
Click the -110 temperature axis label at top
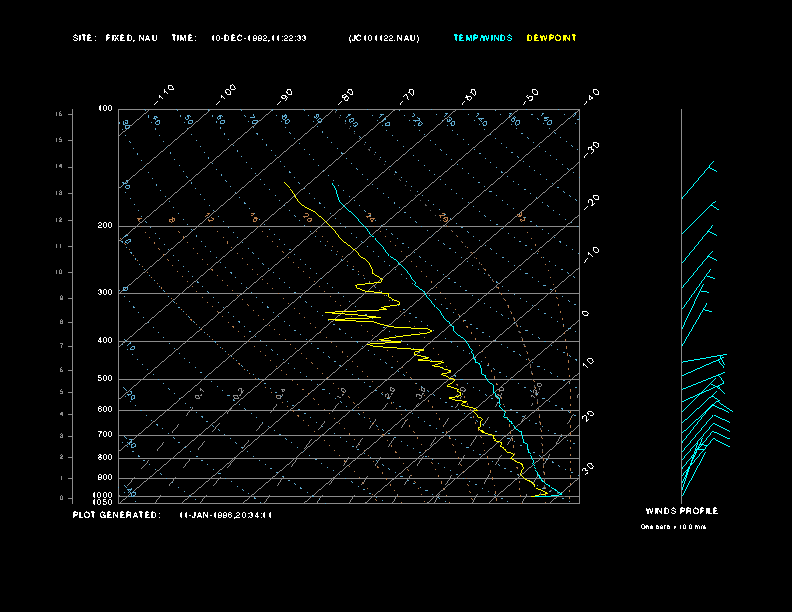[166, 92]
